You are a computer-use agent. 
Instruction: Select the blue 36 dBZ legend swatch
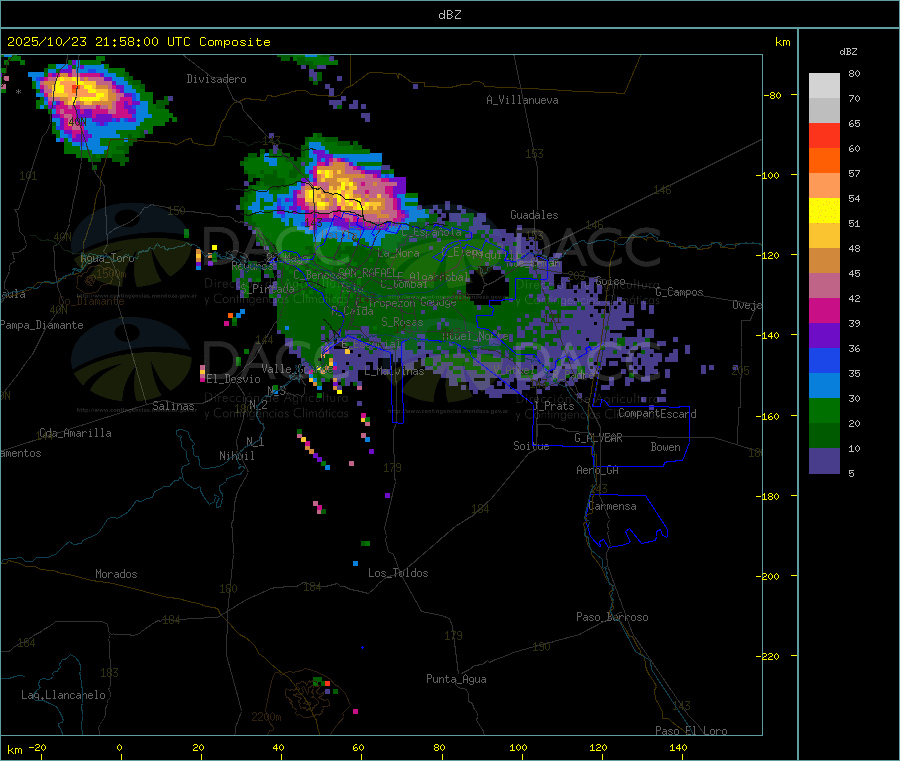(824, 360)
